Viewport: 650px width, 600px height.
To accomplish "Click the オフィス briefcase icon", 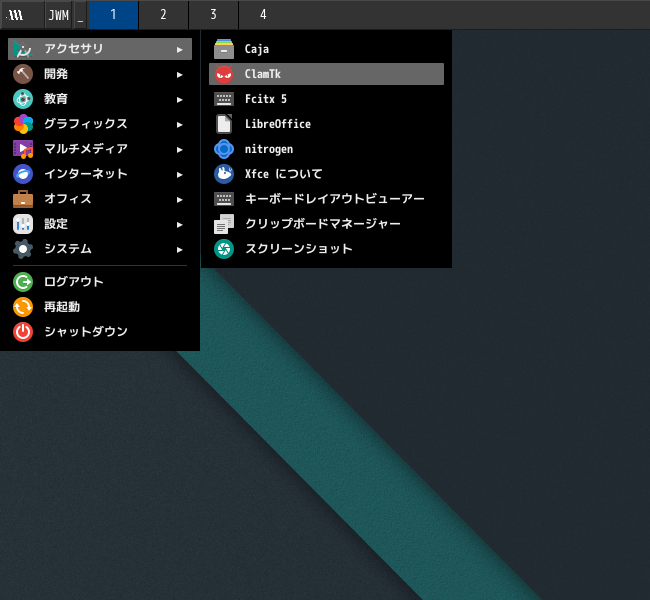I will [x=23, y=199].
